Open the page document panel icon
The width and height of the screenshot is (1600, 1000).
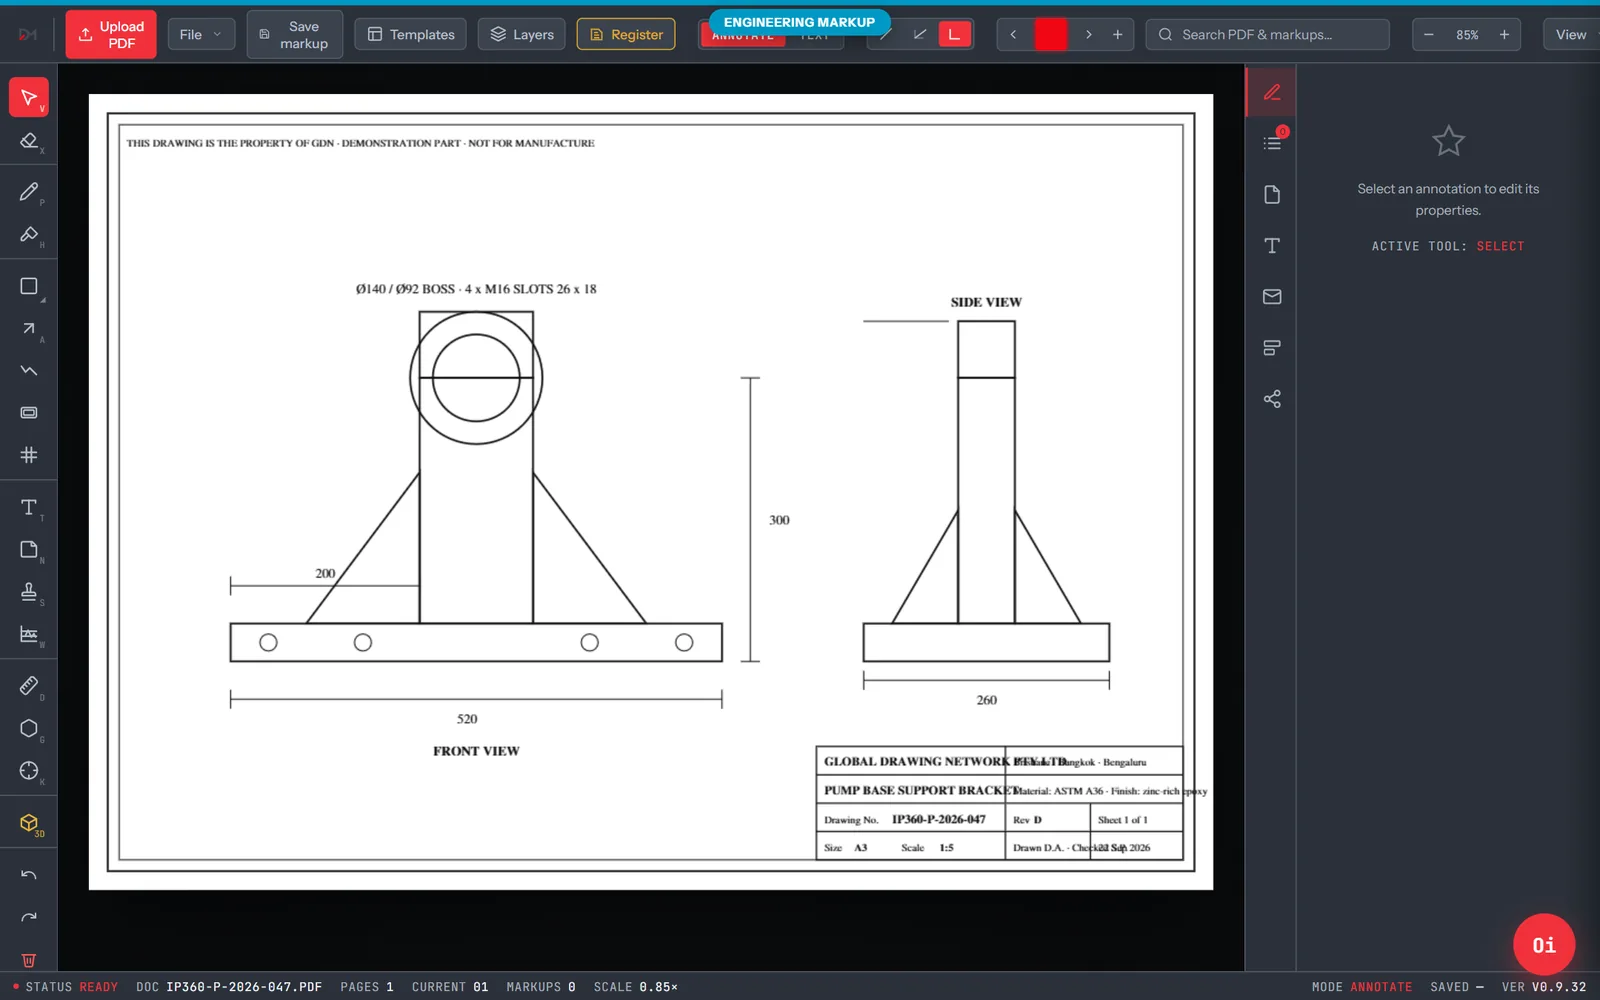pos(1272,194)
